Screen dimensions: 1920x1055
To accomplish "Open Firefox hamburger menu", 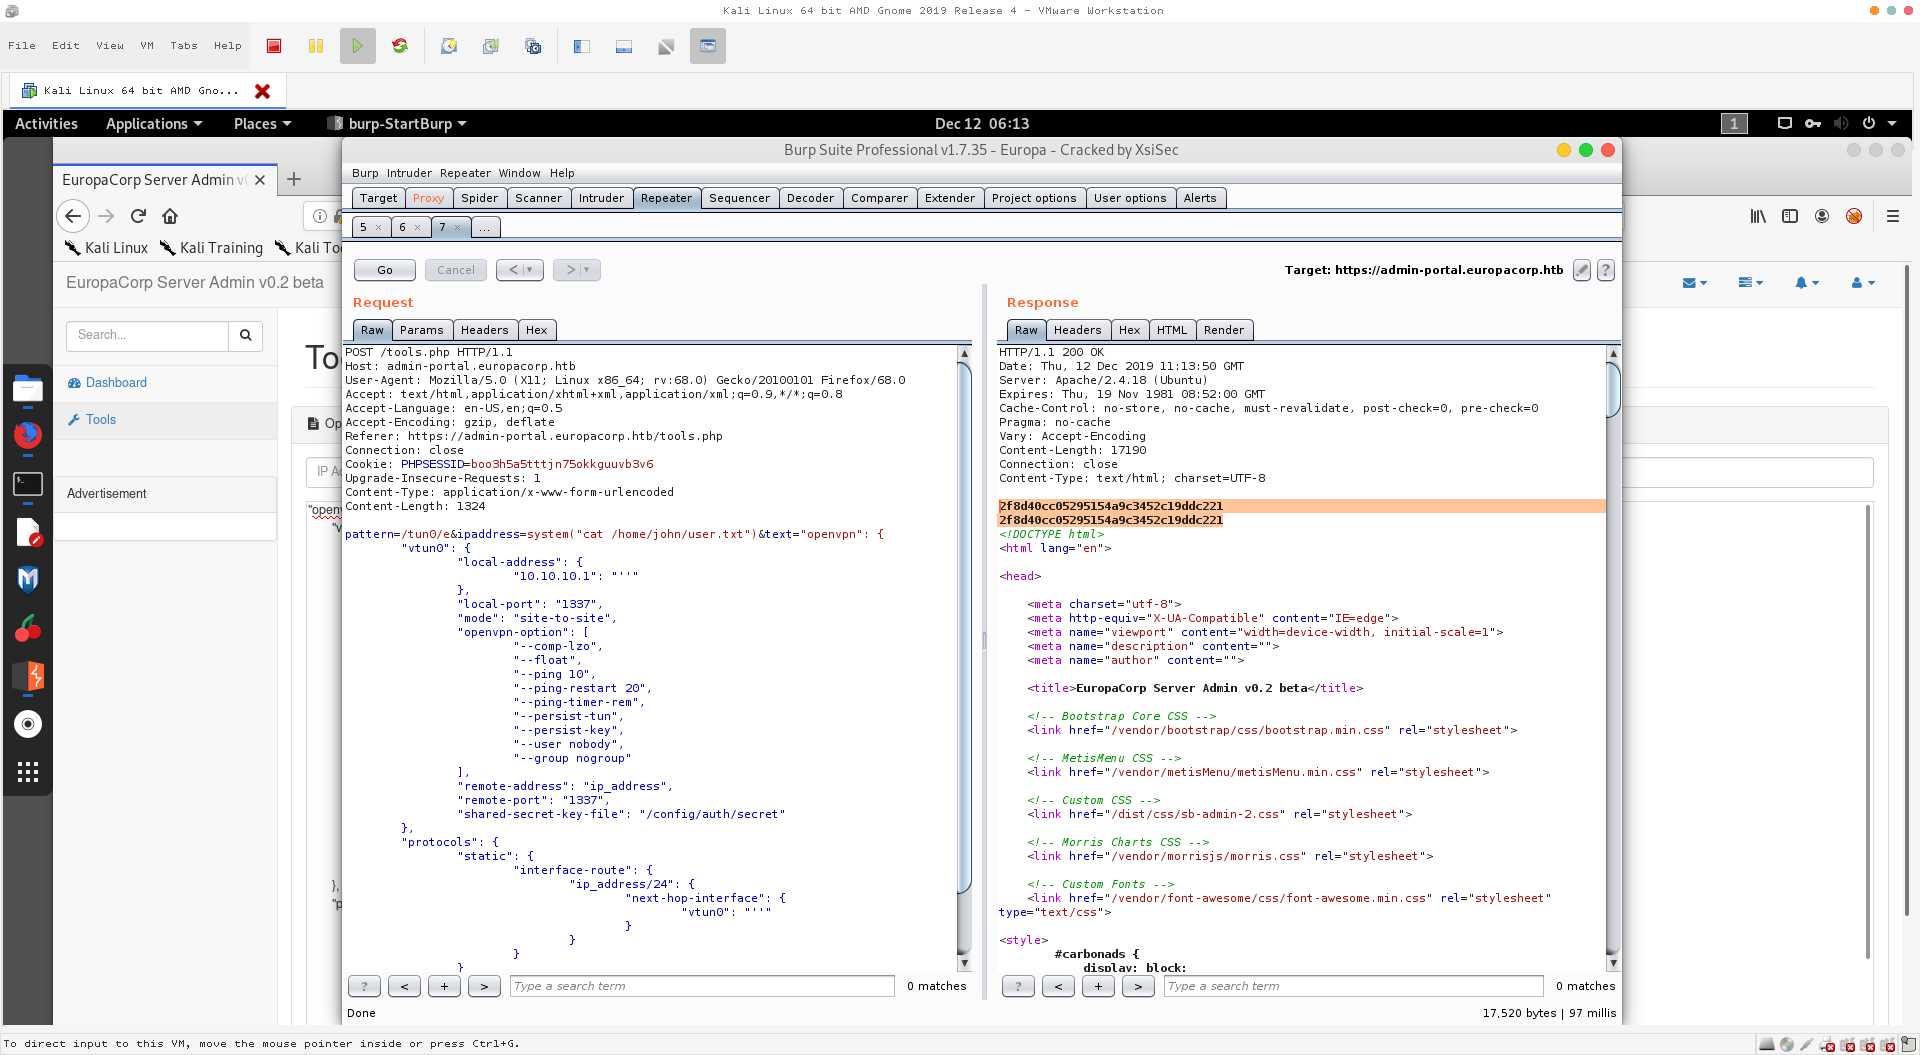I will (1893, 216).
